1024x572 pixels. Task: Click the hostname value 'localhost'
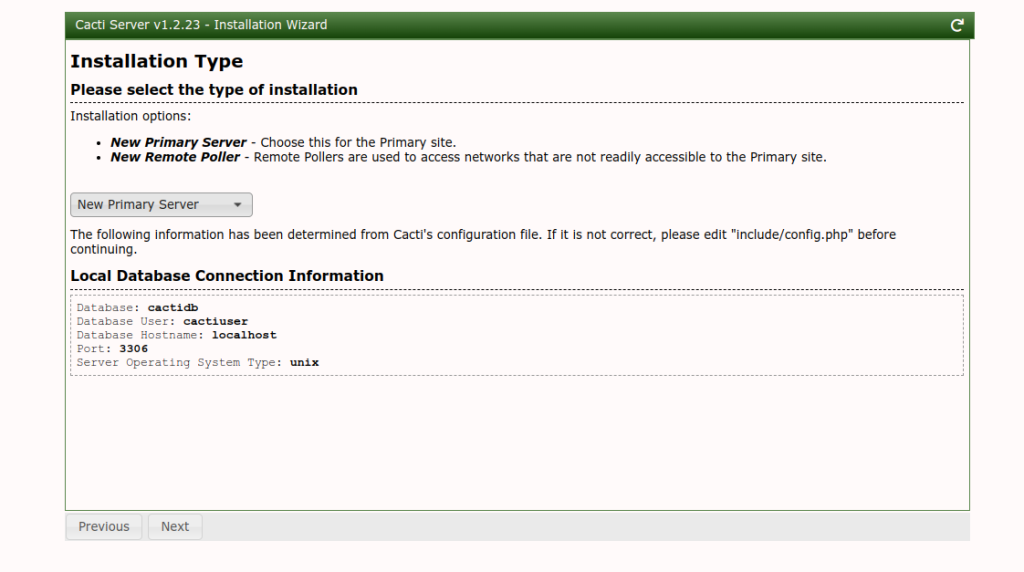point(244,335)
